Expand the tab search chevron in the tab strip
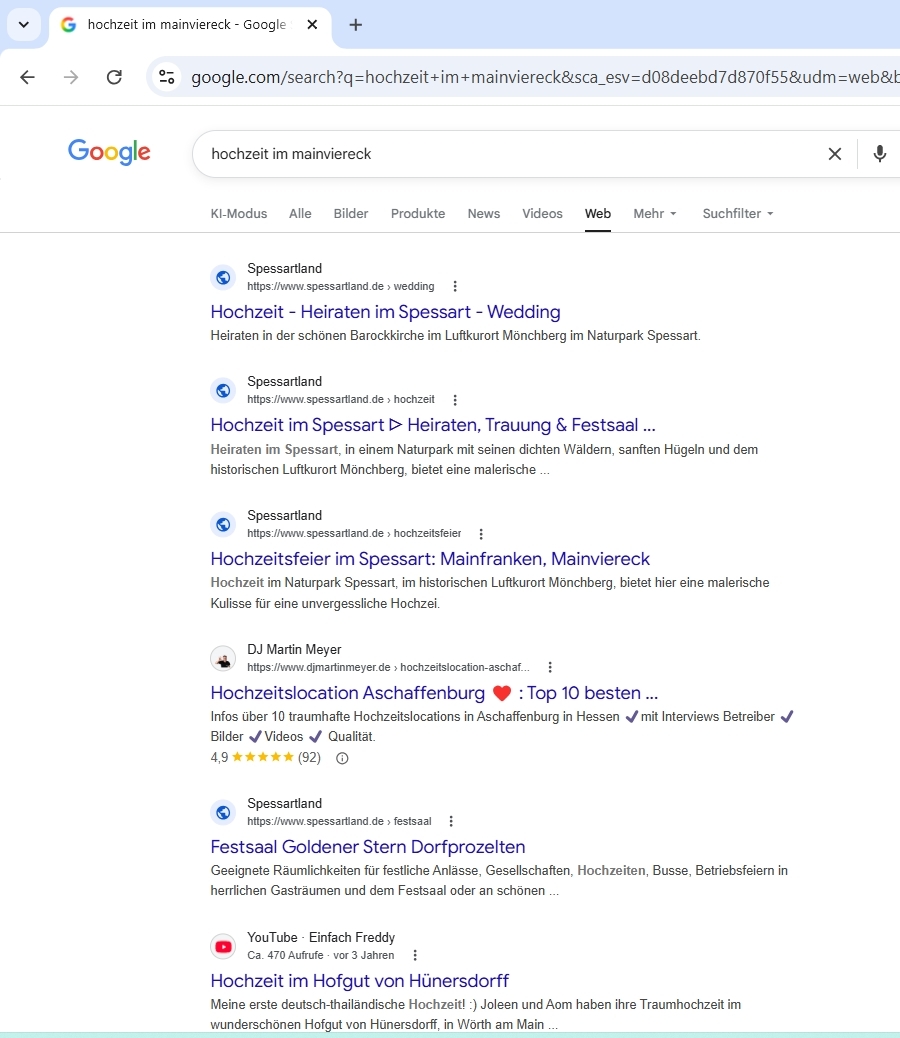This screenshot has height=1038, width=900. (x=23, y=25)
